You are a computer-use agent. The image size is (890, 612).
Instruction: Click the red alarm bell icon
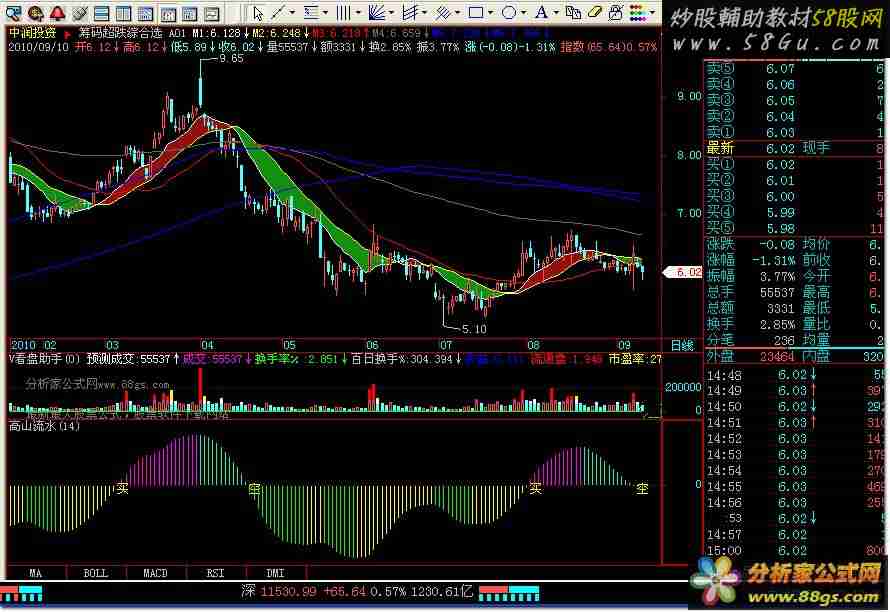pyautogui.click(x=58, y=13)
